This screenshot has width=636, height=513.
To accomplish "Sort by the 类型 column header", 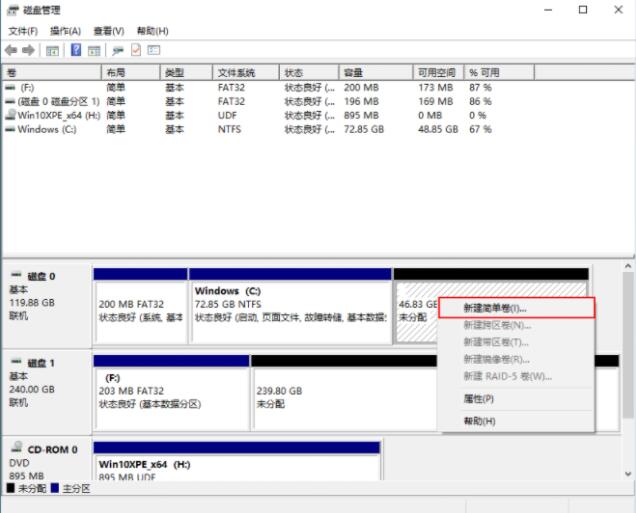I will (x=187, y=73).
